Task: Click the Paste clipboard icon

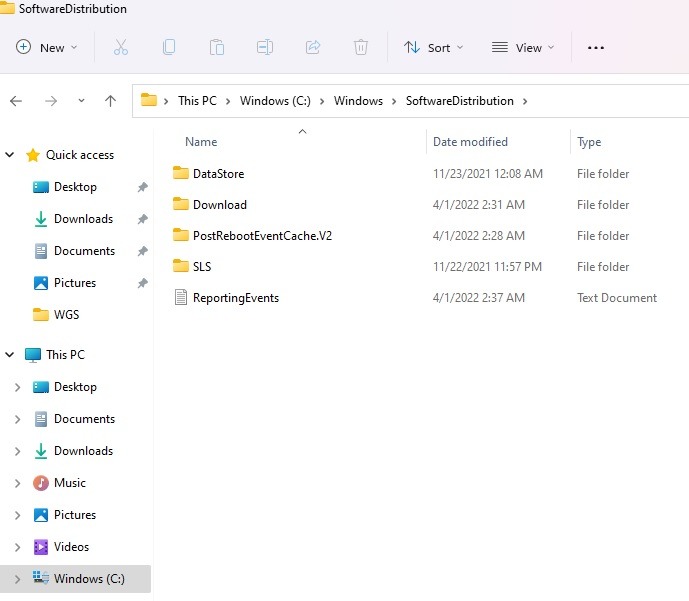Action: coord(217,47)
